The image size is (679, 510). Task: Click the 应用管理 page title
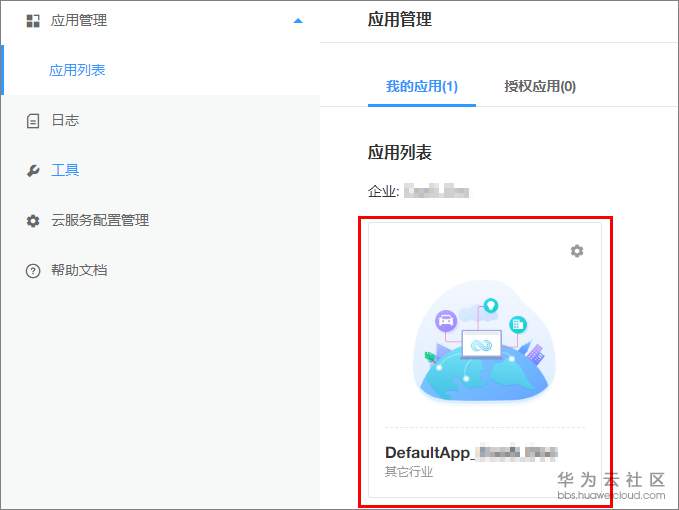tap(400, 19)
